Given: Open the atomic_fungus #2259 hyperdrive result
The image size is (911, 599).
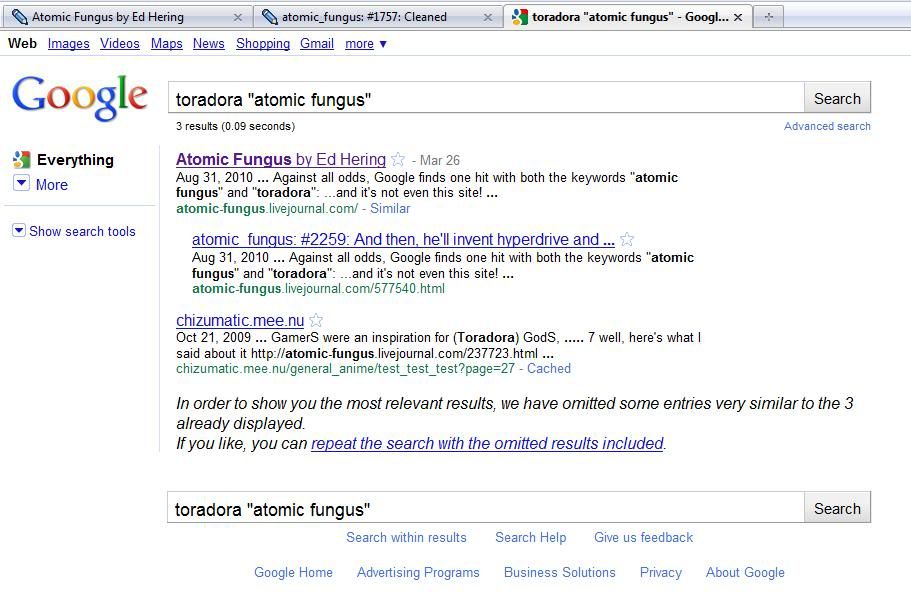Looking at the screenshot, I should point(403,239).
